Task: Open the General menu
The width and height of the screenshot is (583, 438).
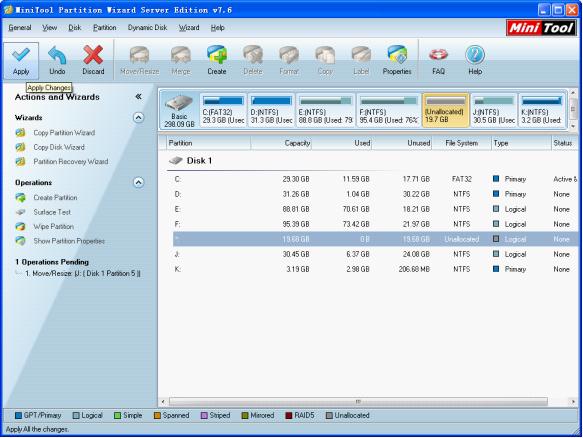Action: [20, 28]
